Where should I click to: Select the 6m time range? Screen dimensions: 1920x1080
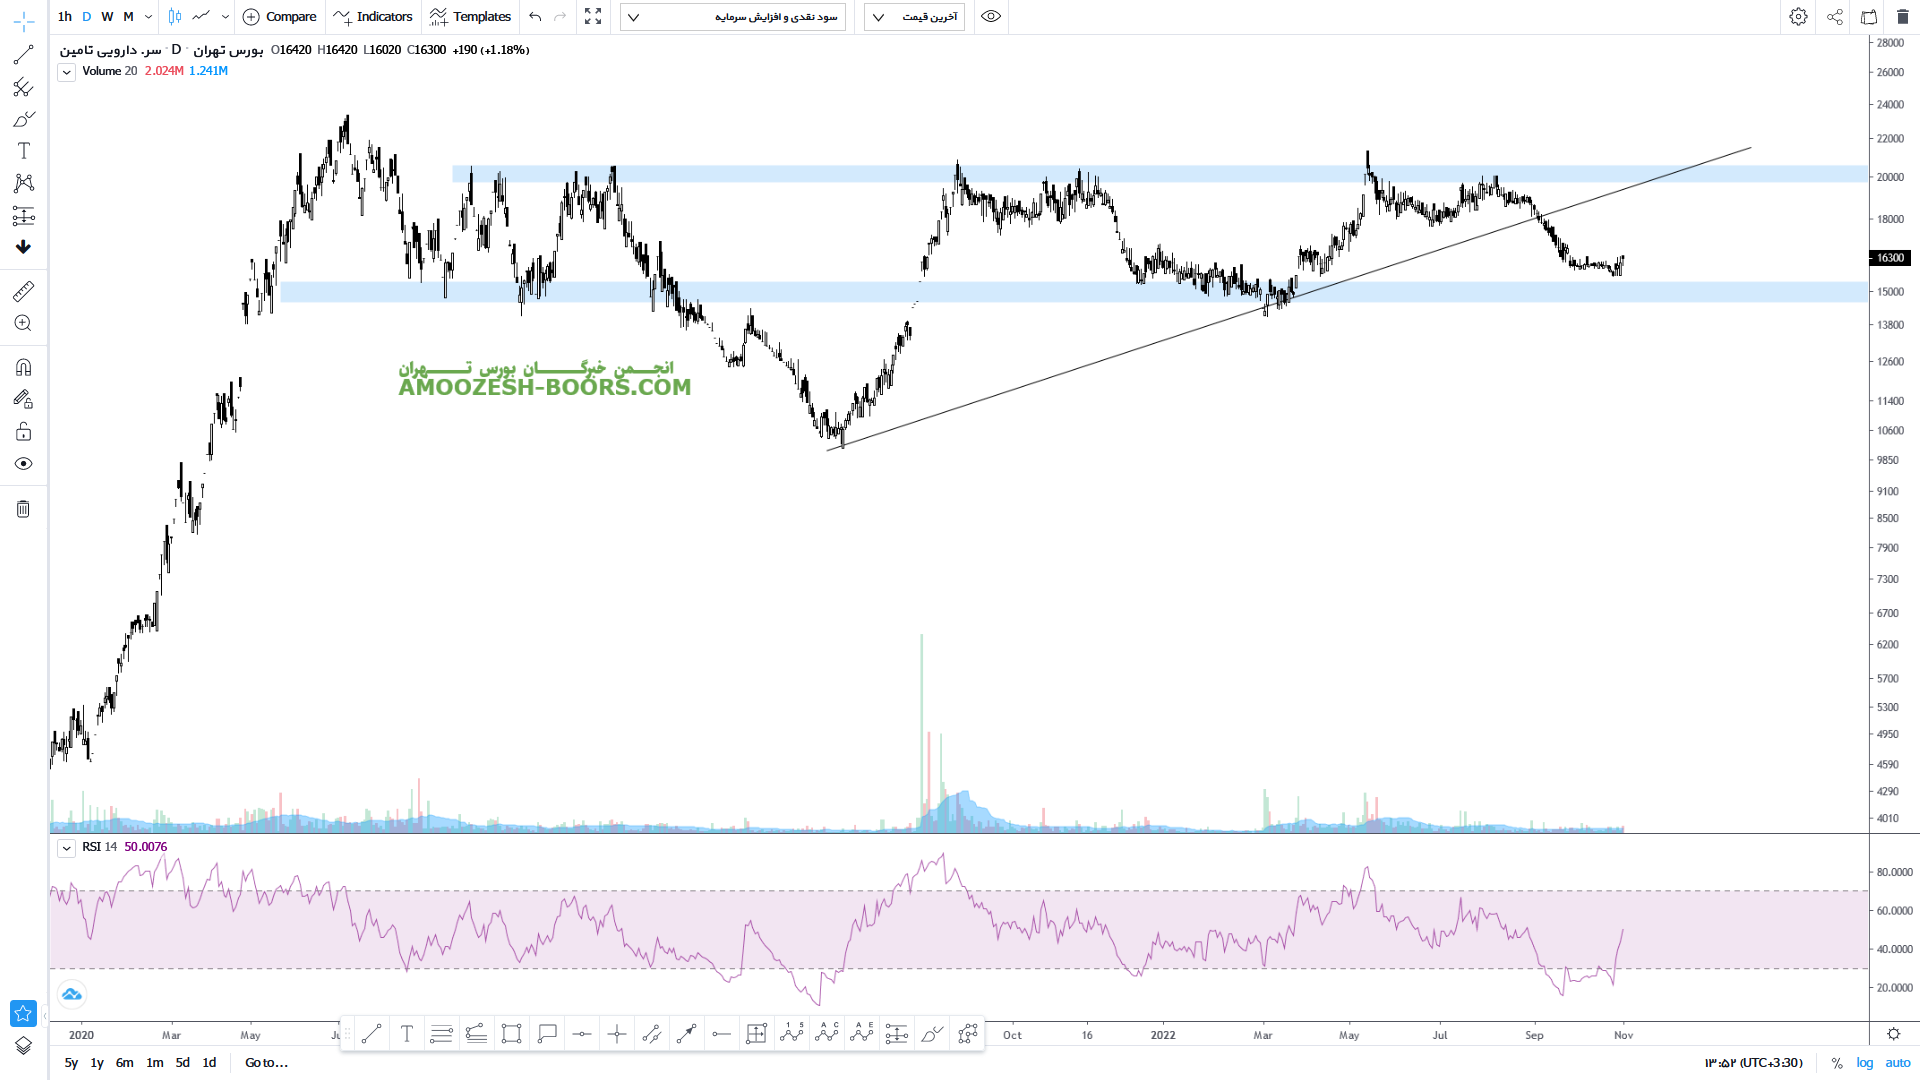coord(124,1063)
